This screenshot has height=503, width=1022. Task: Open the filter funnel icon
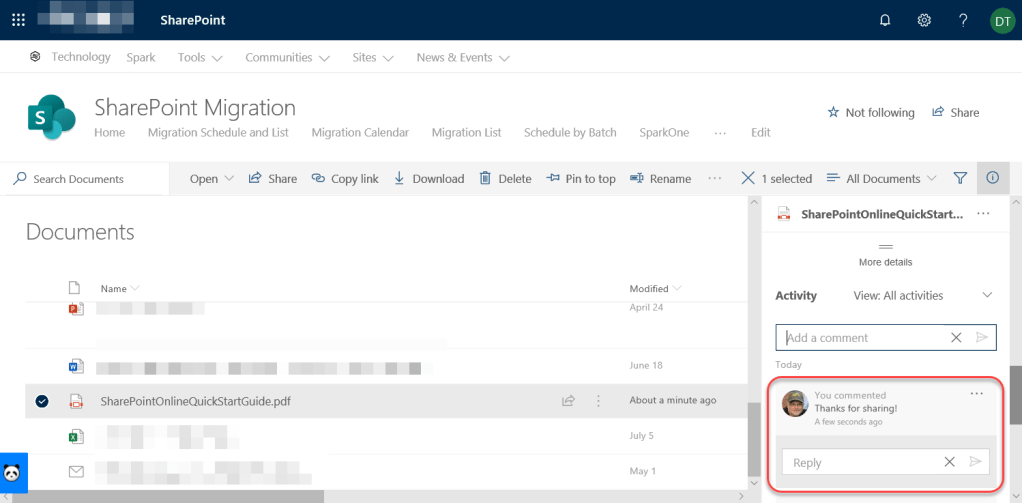tap(959, 178)
